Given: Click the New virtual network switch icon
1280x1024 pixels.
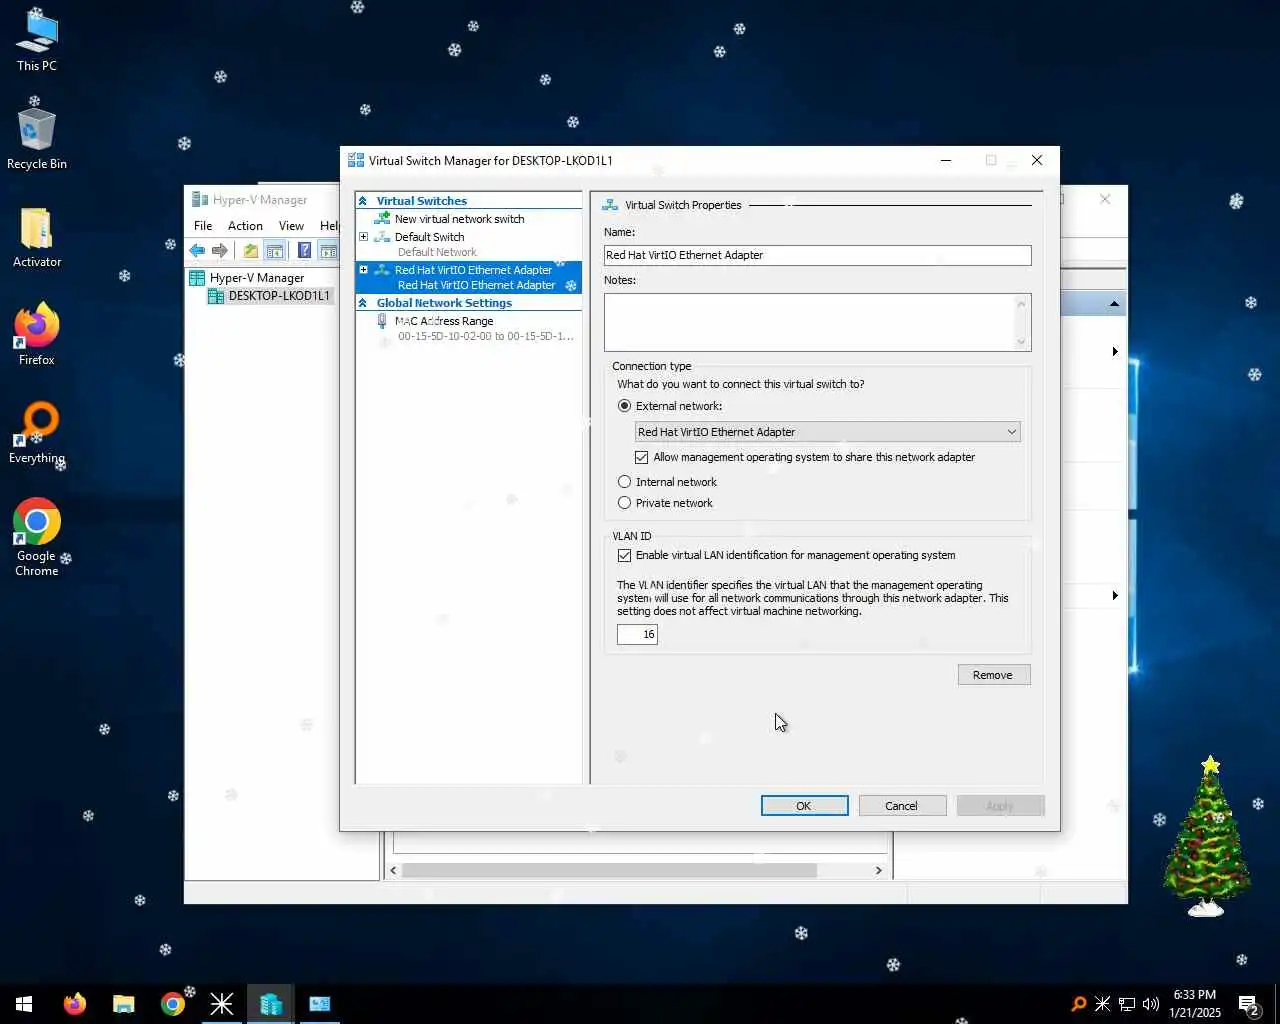Looking at the screenshot, I should click(382, 218).
